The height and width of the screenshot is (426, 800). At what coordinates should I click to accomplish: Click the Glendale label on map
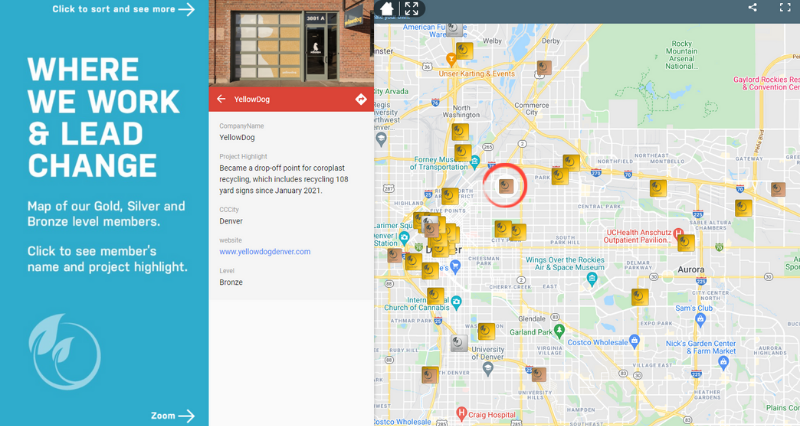pyautogui.click(x=532, y=318)
